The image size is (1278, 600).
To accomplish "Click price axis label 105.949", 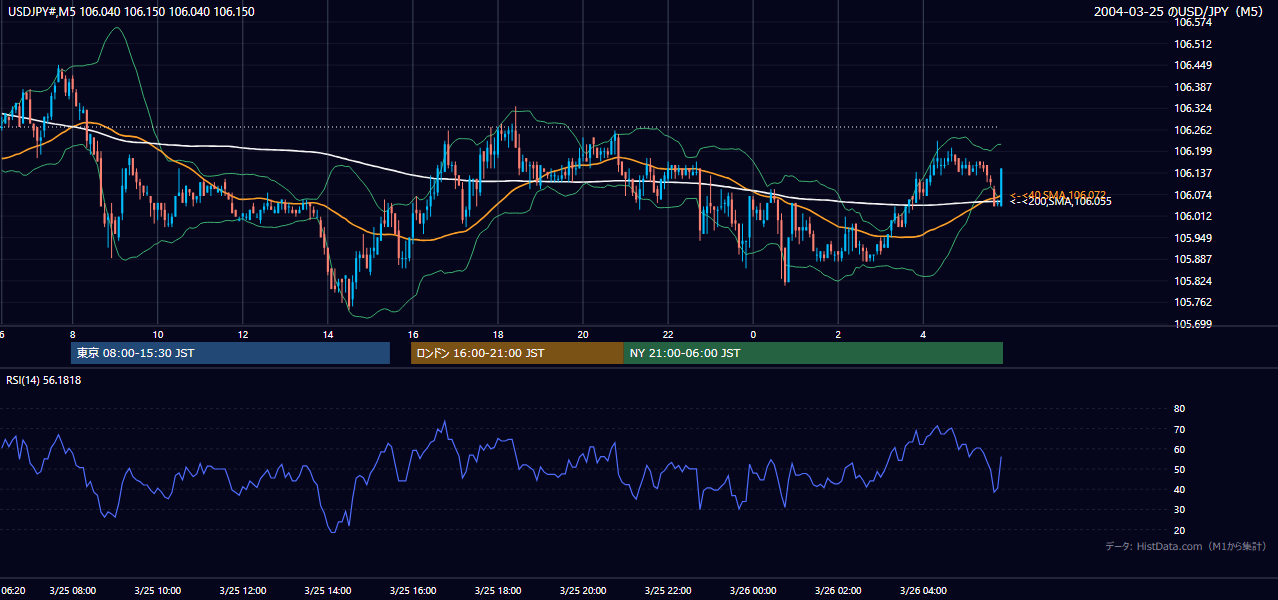I will click(1194, 238).
